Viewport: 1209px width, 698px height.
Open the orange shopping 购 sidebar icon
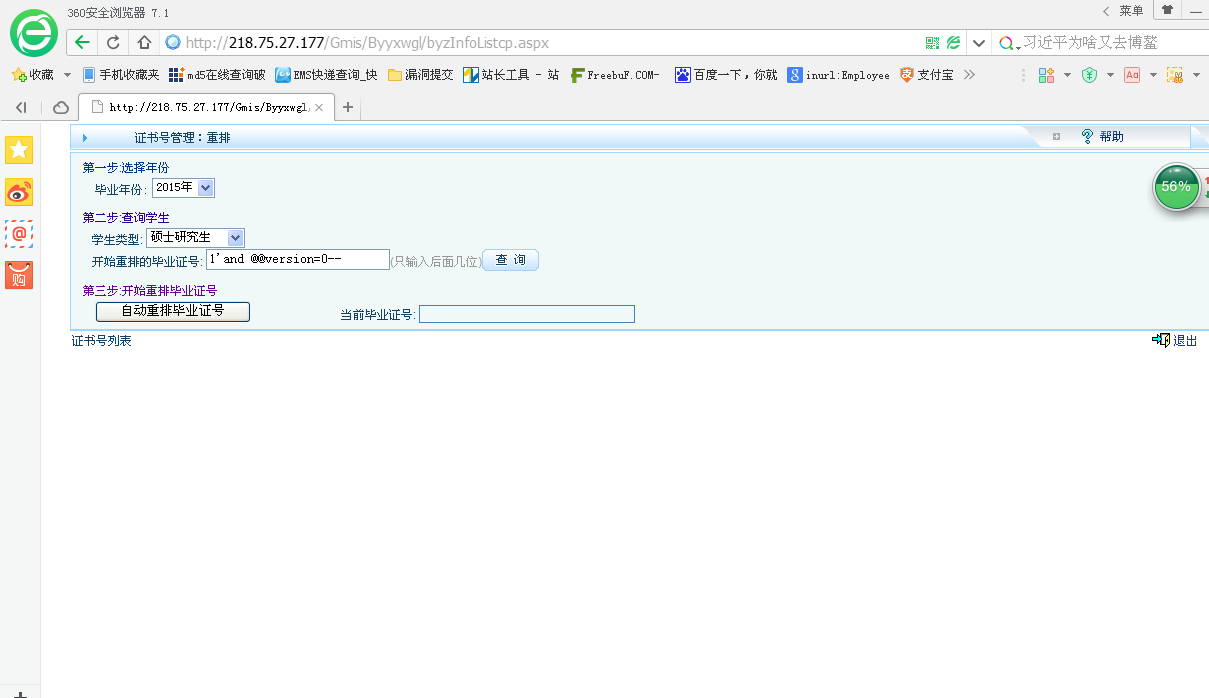pos(20,275)
